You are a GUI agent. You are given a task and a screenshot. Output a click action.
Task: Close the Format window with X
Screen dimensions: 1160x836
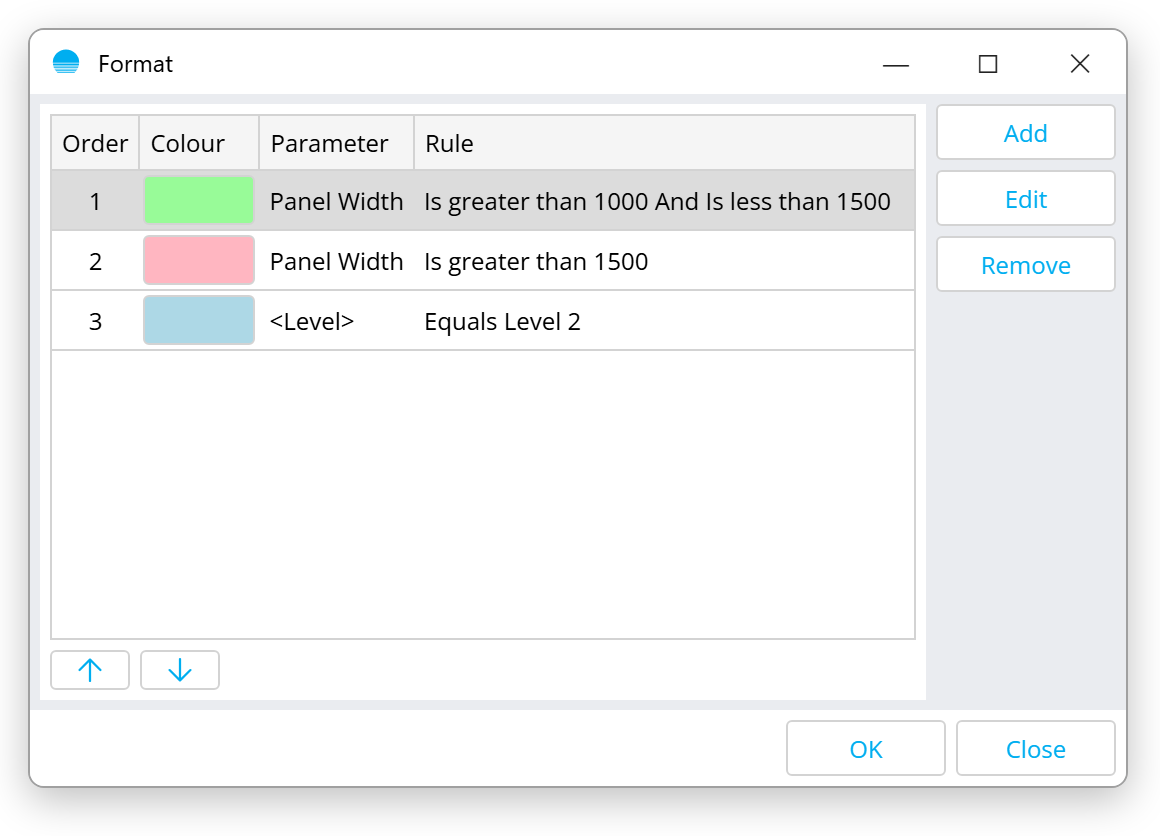(x=1079, y=64)
